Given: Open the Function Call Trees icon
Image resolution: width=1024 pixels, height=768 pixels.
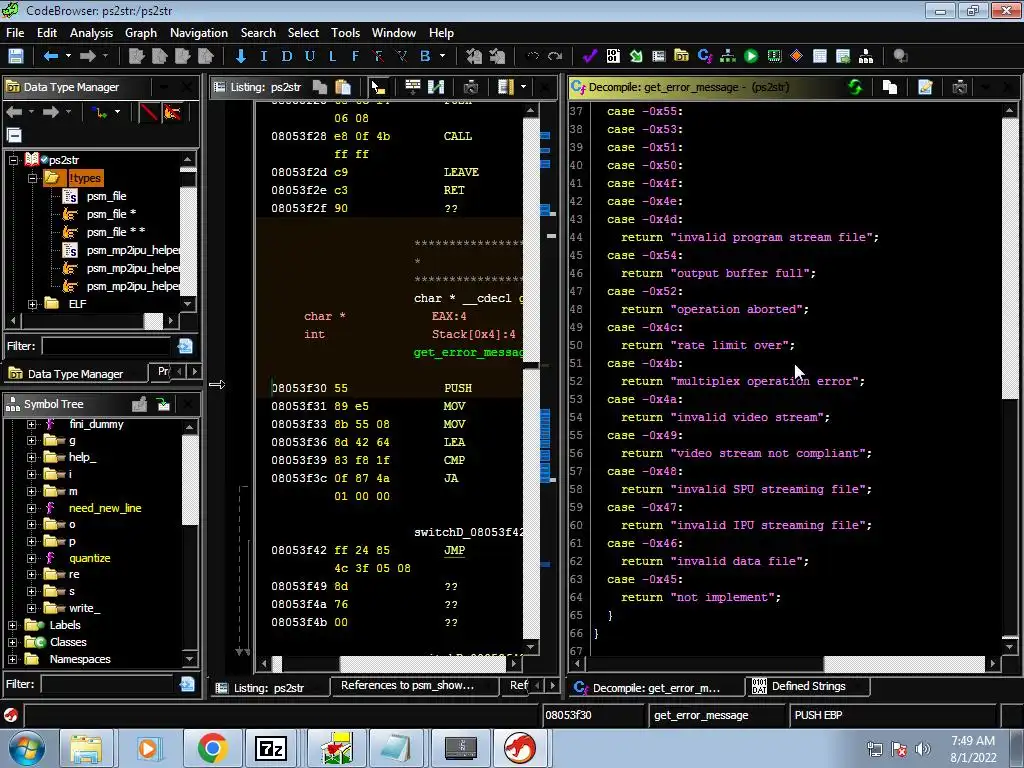Looking at the screenshot, I should 866,56.
